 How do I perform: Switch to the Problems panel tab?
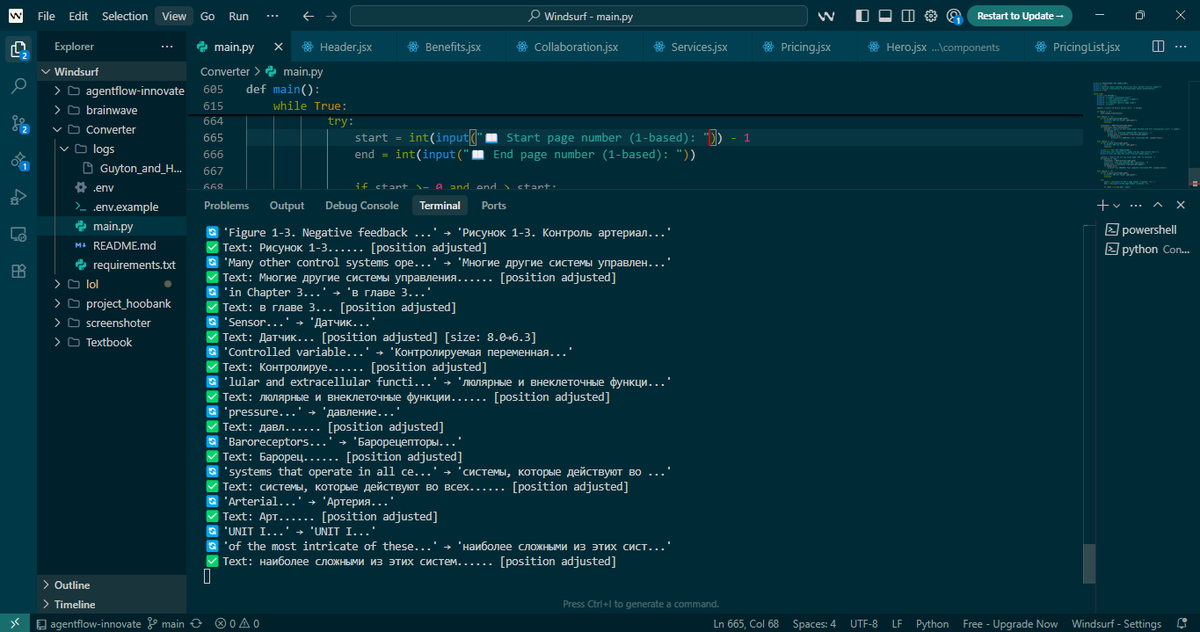(226, 205)
